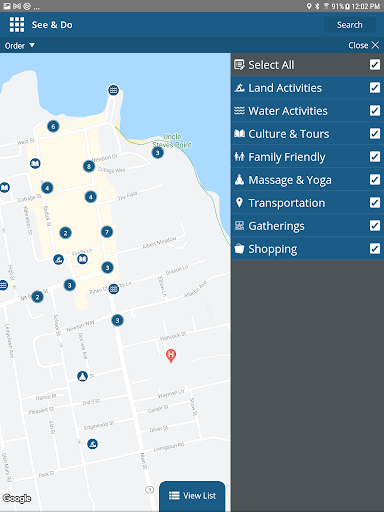Uncheck the Culture & Tours checkbox
Screen dimensions: 384x512
coord(375,134)
